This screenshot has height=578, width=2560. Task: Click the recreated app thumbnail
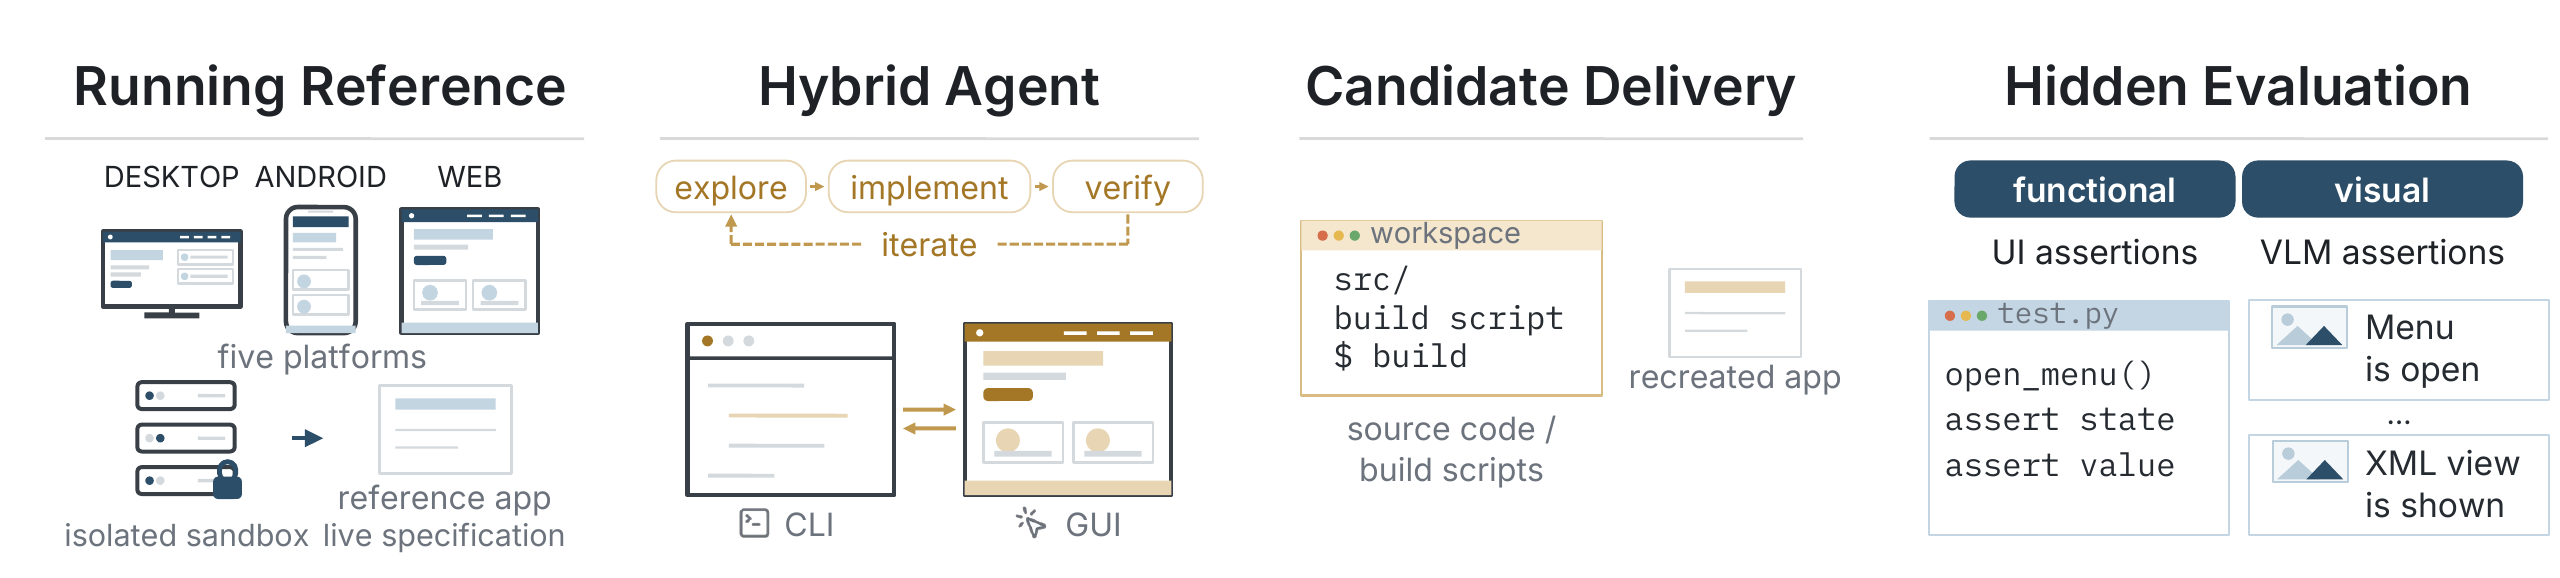[1734, 312]
